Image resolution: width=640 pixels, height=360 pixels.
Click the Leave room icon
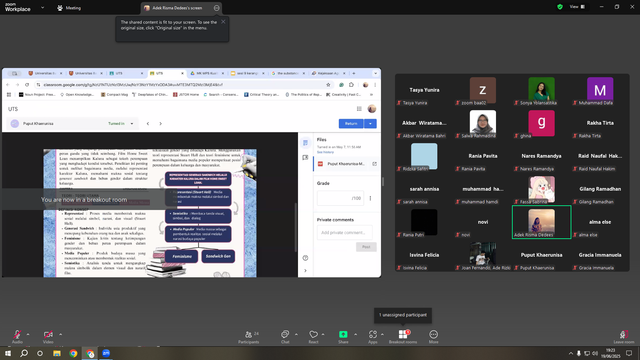pos(624,334)
